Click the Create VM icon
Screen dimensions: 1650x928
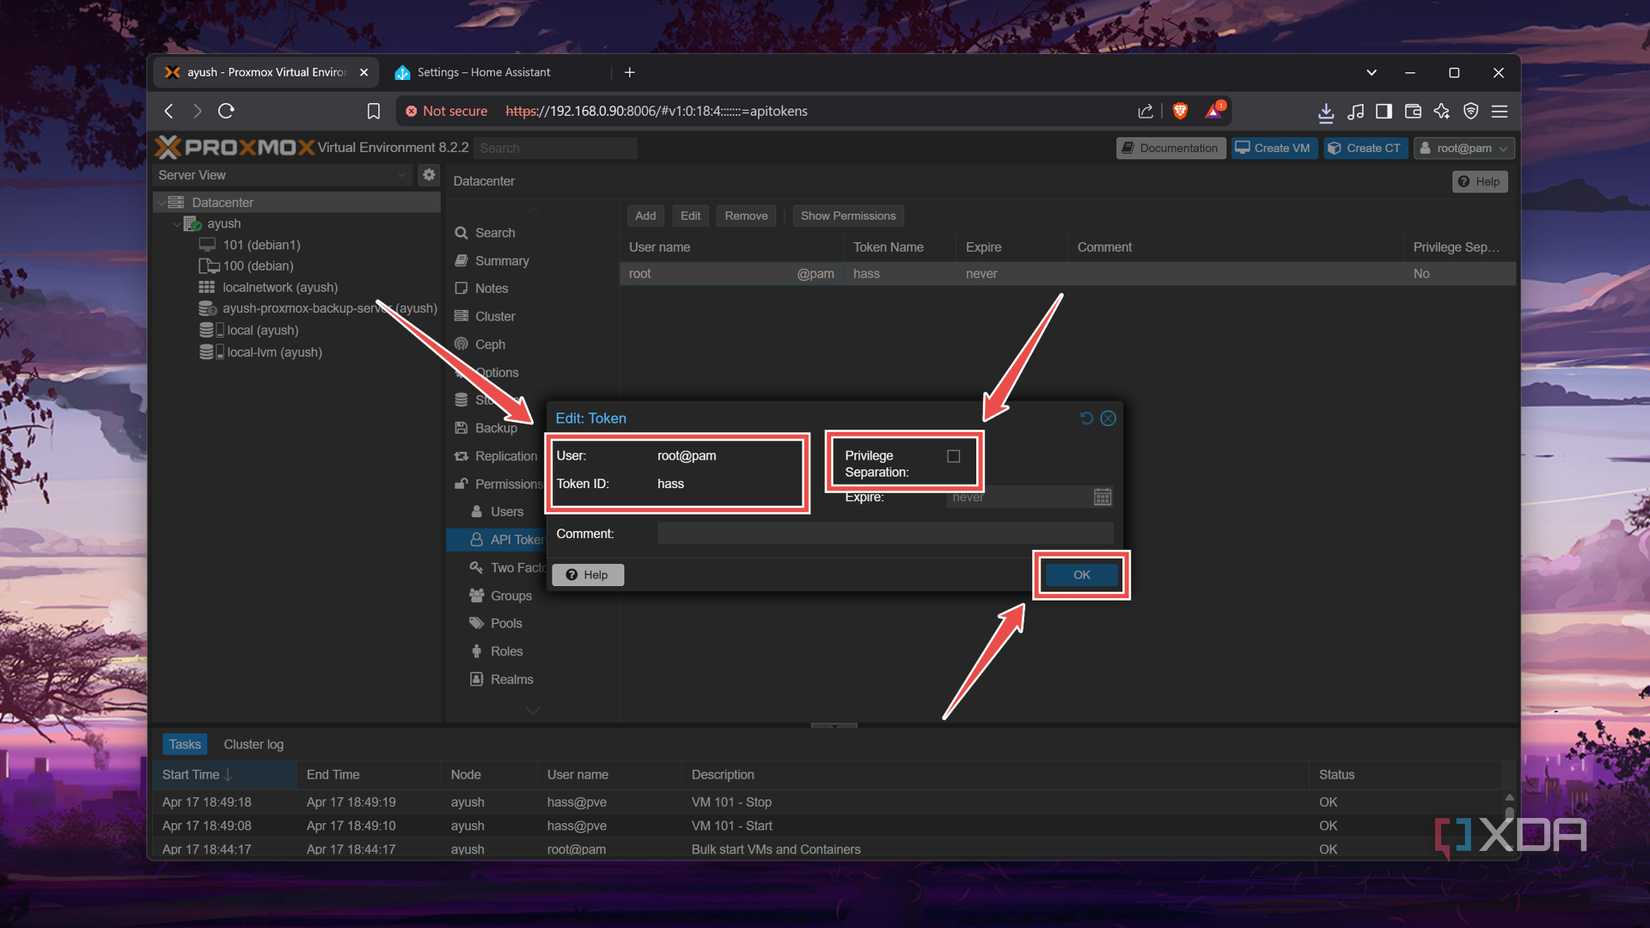[x=1241, y=147]
